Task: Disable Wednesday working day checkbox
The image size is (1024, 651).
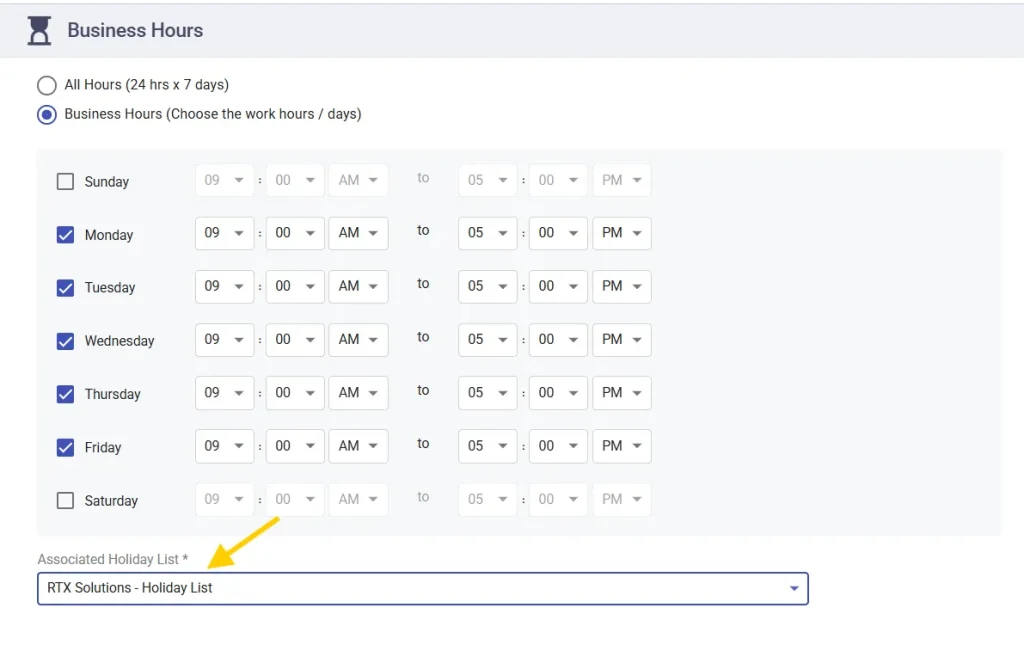Action: (66, 341)
